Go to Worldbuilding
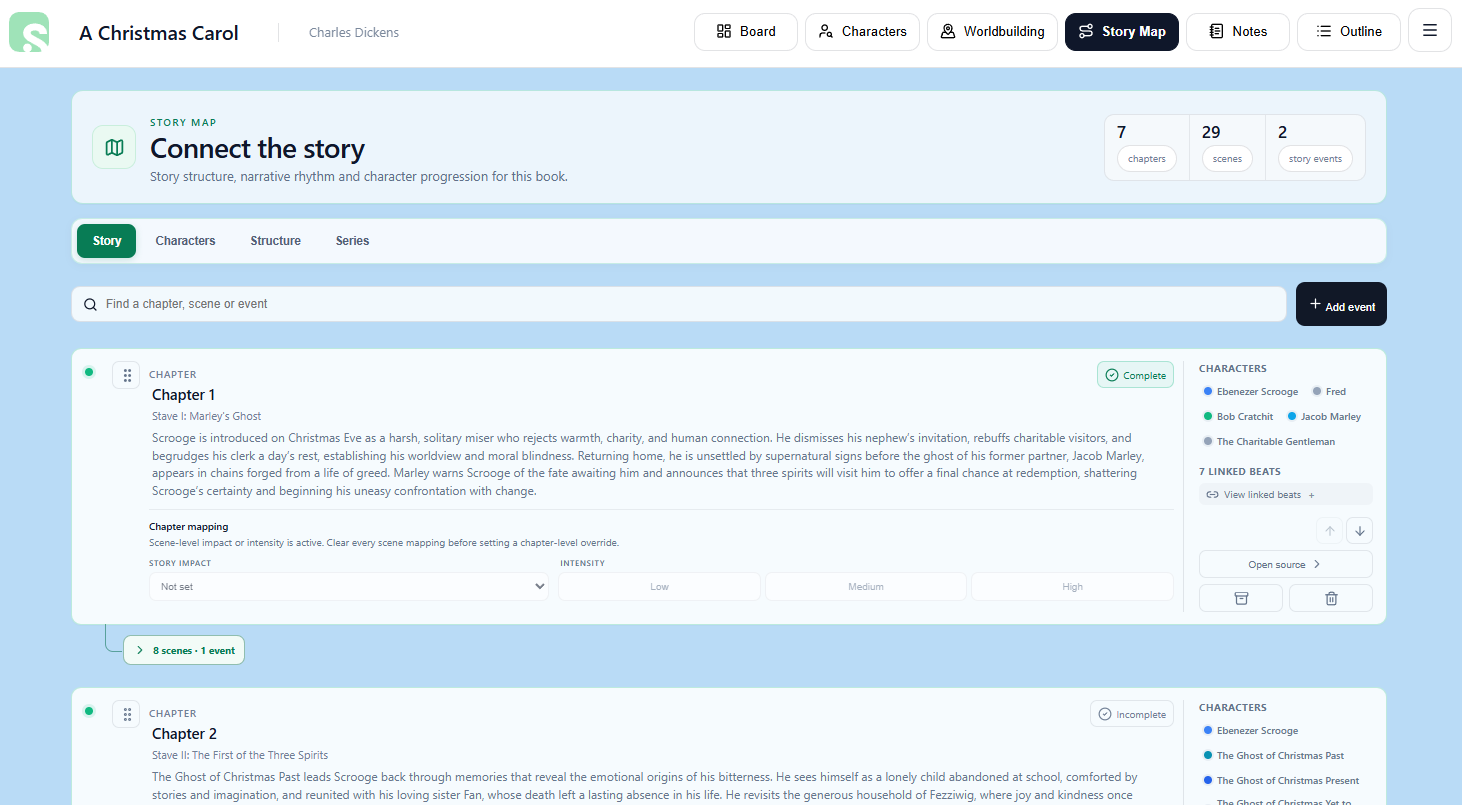This screenshot has width=1462, height=805. 992,32
